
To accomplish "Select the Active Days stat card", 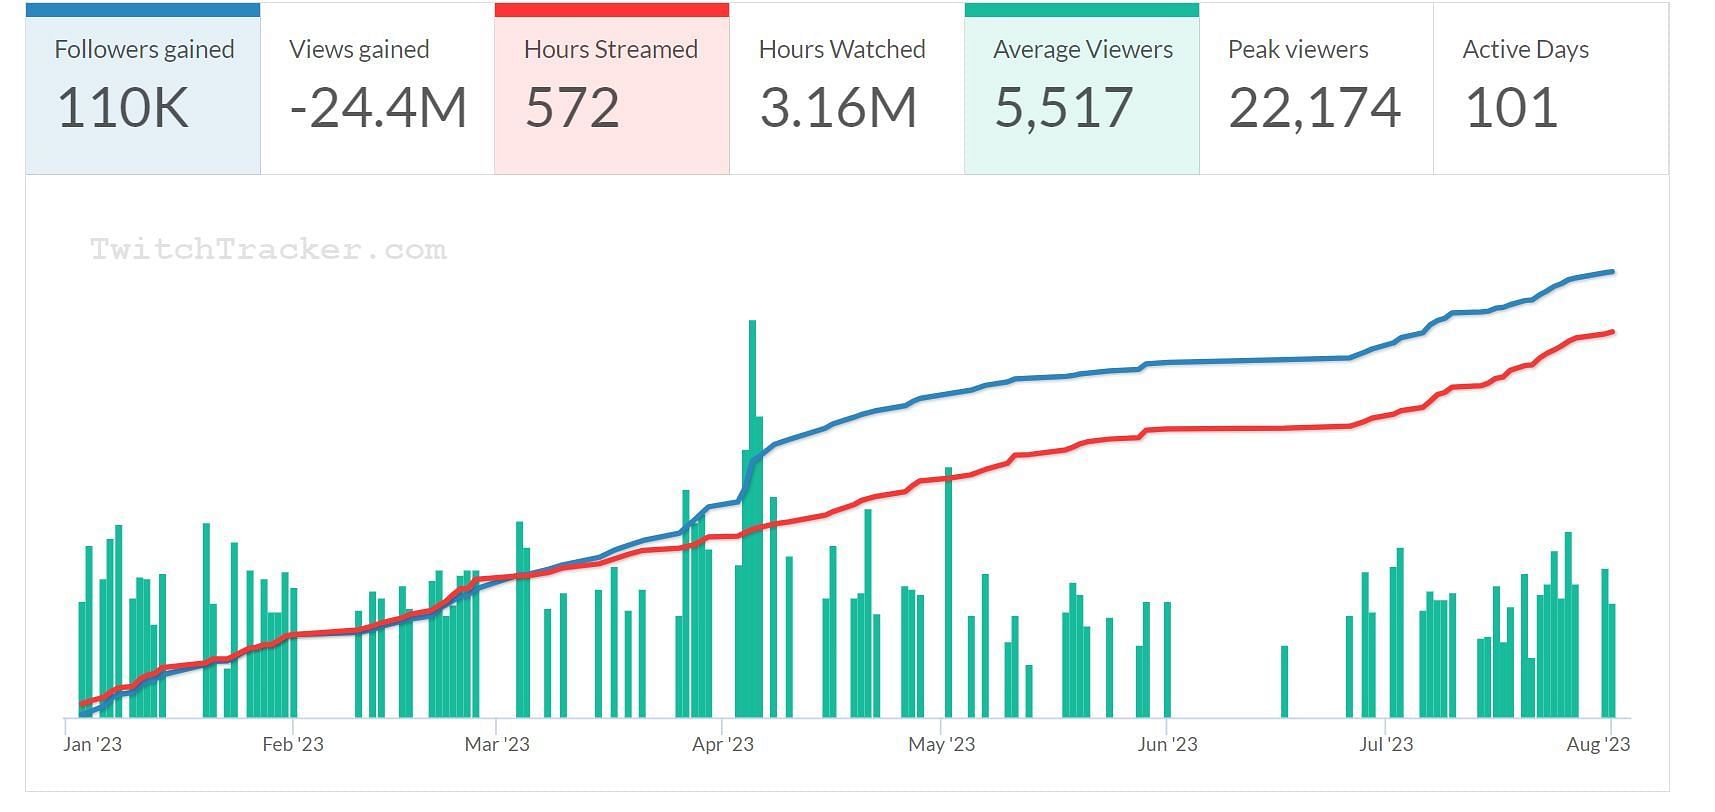I will (x=1550, y=89).
